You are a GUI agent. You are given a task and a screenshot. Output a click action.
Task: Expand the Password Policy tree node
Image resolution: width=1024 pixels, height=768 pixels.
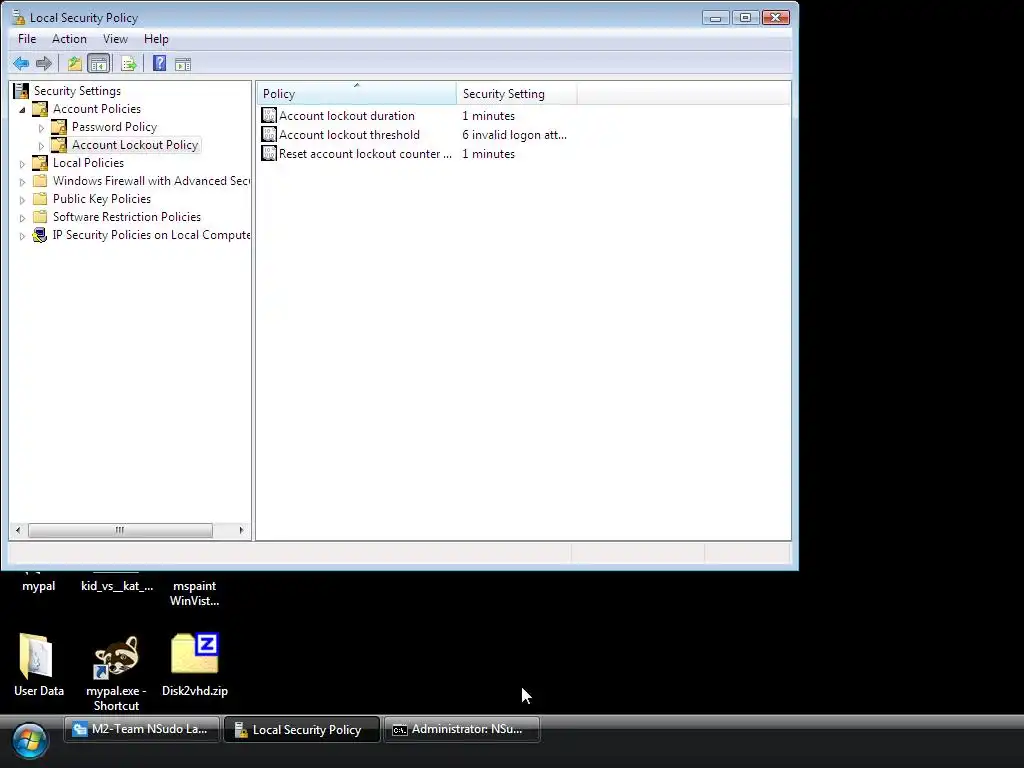(x=42, y=128)
